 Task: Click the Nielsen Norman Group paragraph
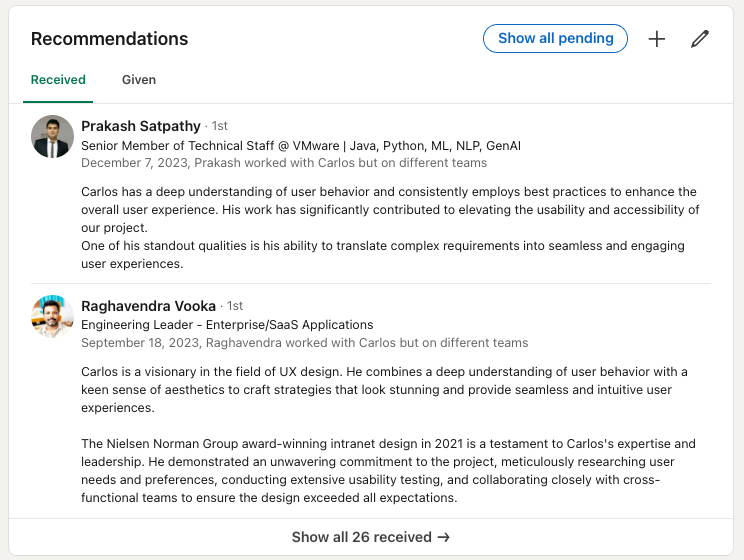(388, 470)
